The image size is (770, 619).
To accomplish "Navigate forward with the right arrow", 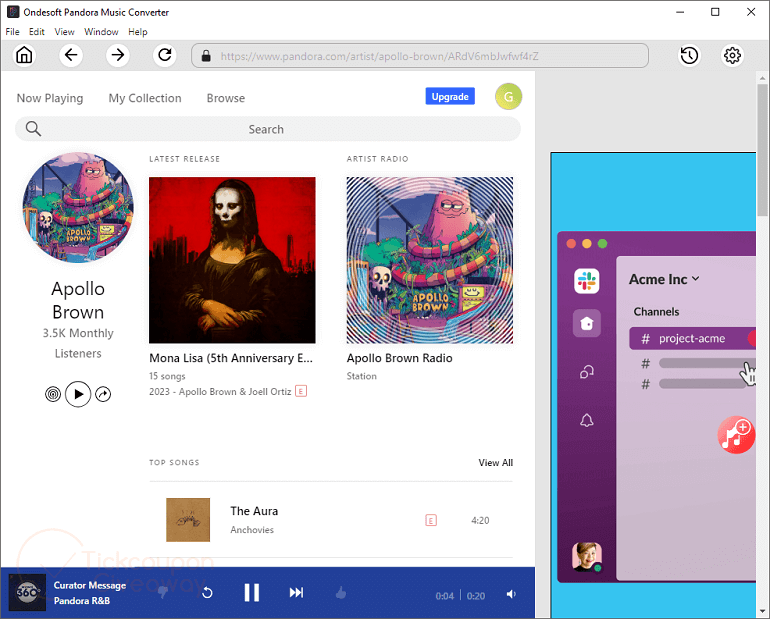I will [117, 55].
